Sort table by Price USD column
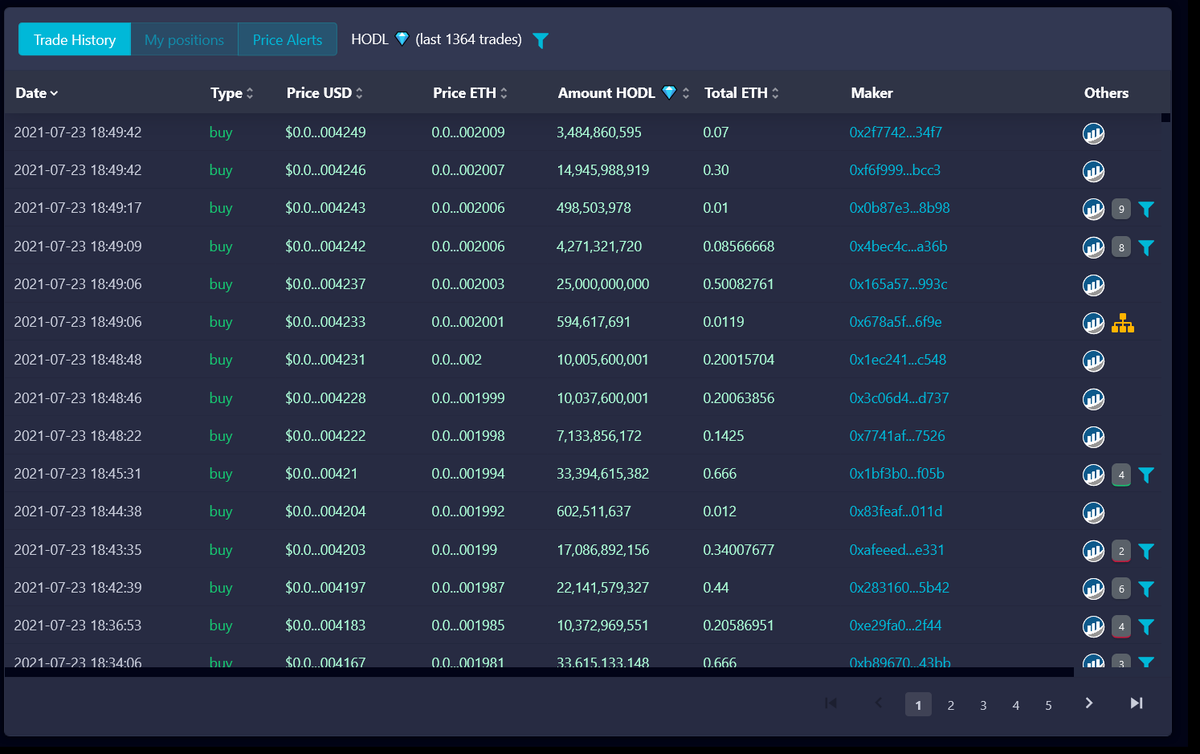 (325, 93)
